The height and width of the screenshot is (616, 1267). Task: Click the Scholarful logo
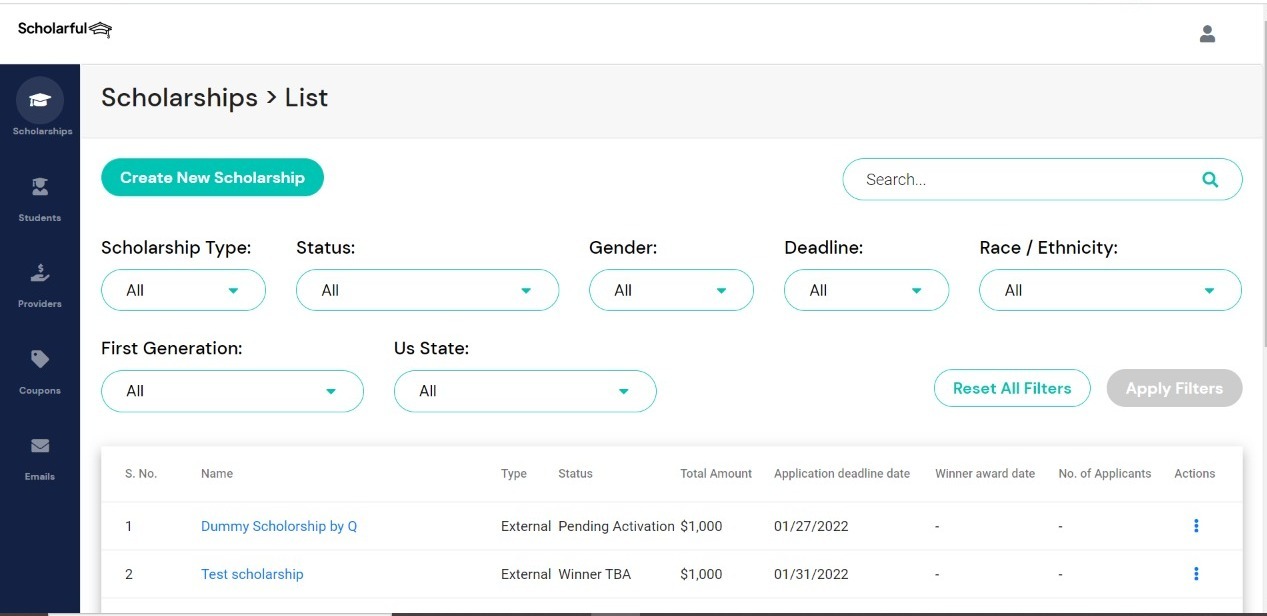(64, 29)
